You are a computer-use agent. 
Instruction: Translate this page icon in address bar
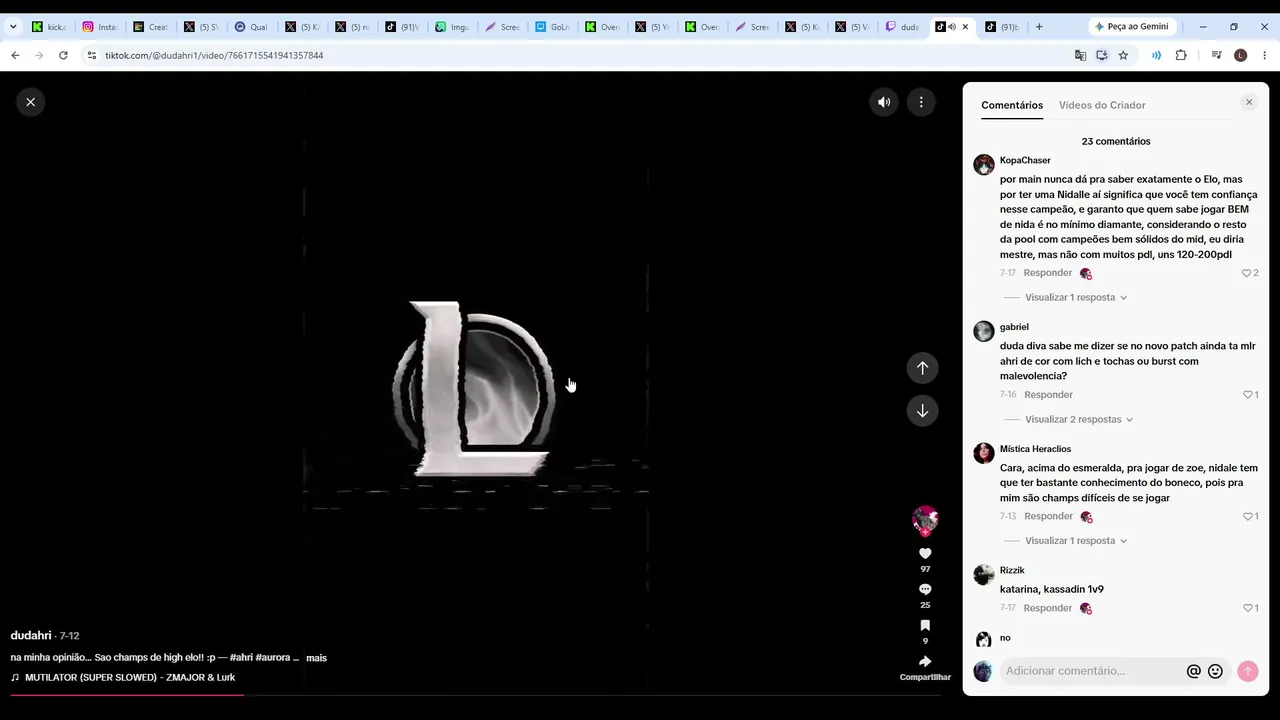[x=1080, y=55]
